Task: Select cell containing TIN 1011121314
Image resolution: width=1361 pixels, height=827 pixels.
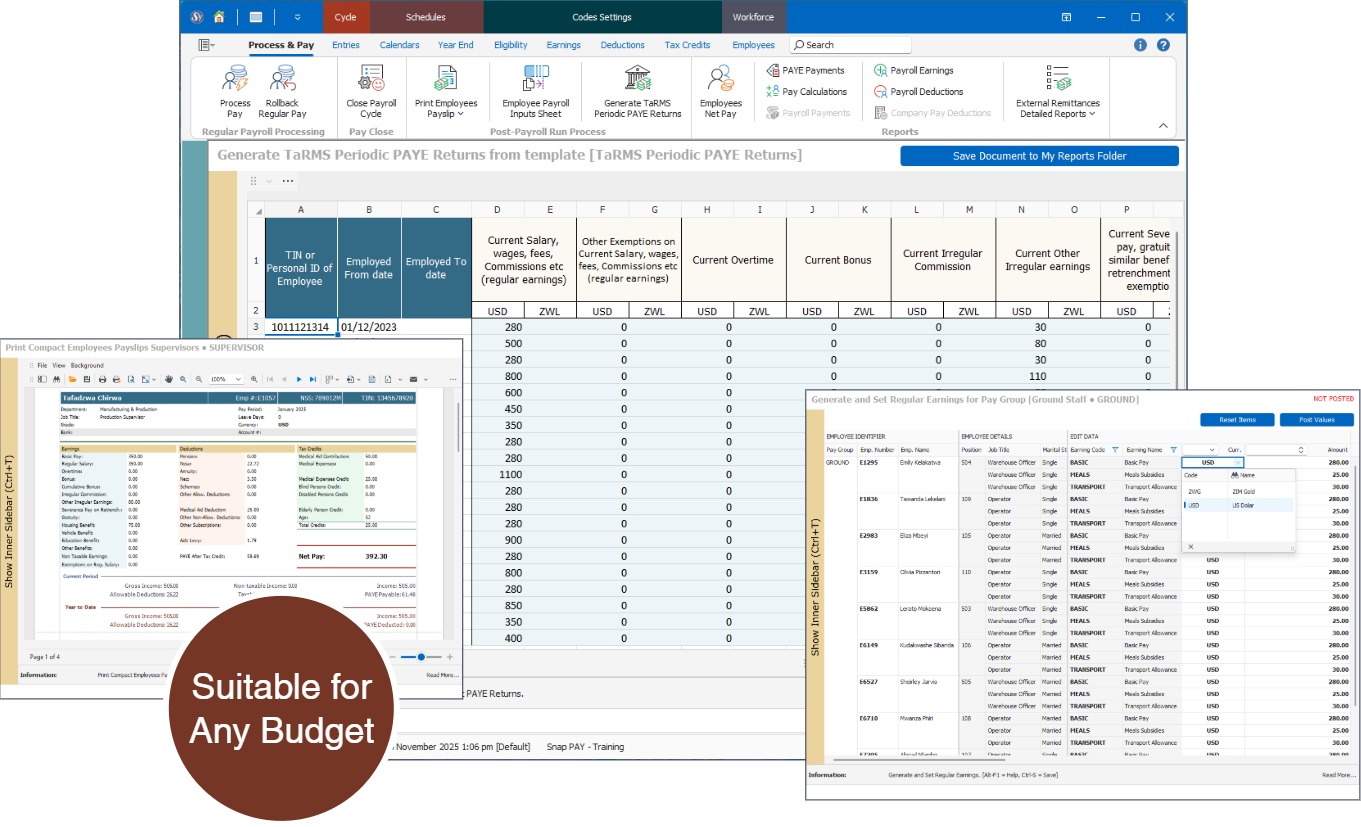Action: pos(301,327)
